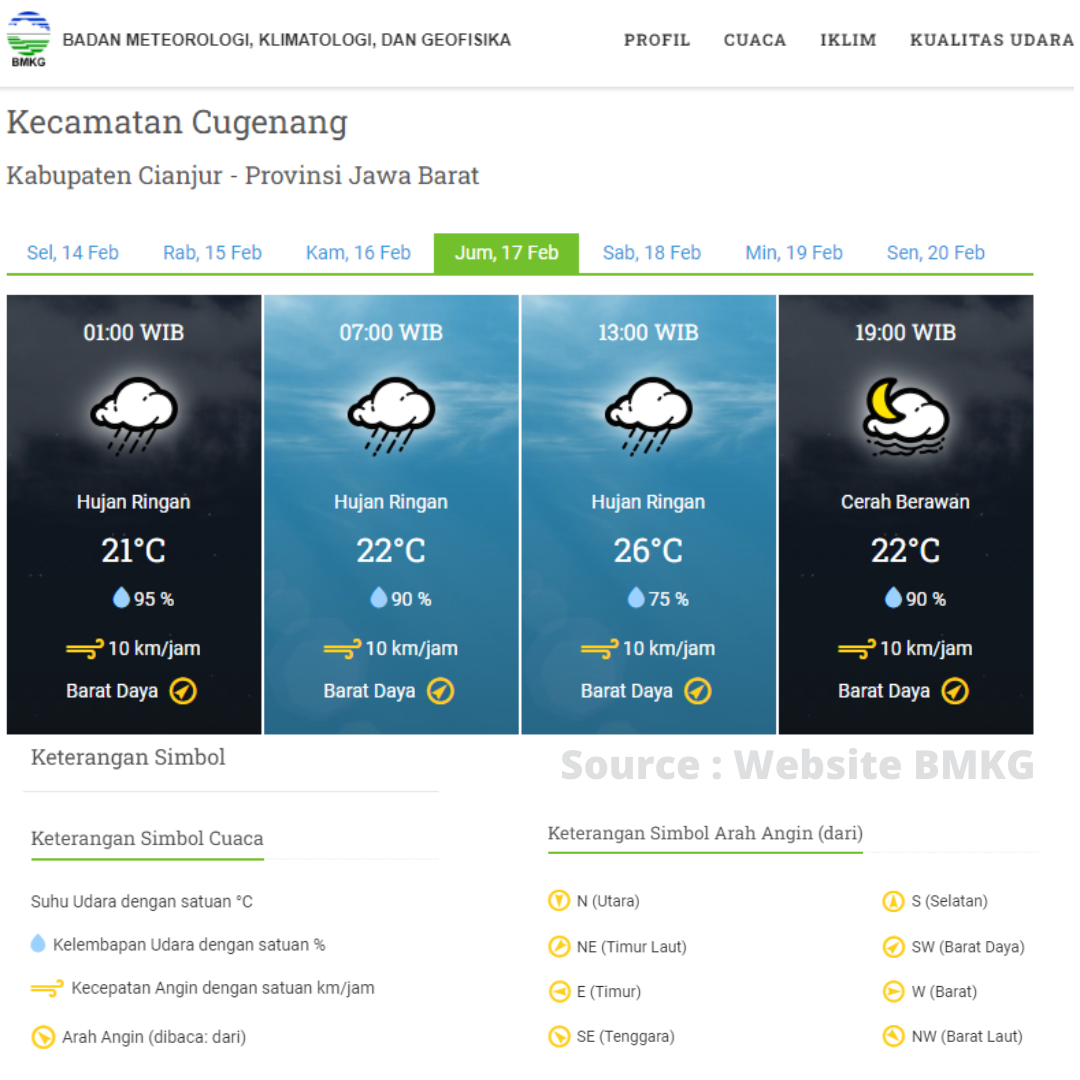The image size is (1080, 1080).
Task: Click the NW (Barat Laut) legend arrow icon
Action: tap(893, 1036)
